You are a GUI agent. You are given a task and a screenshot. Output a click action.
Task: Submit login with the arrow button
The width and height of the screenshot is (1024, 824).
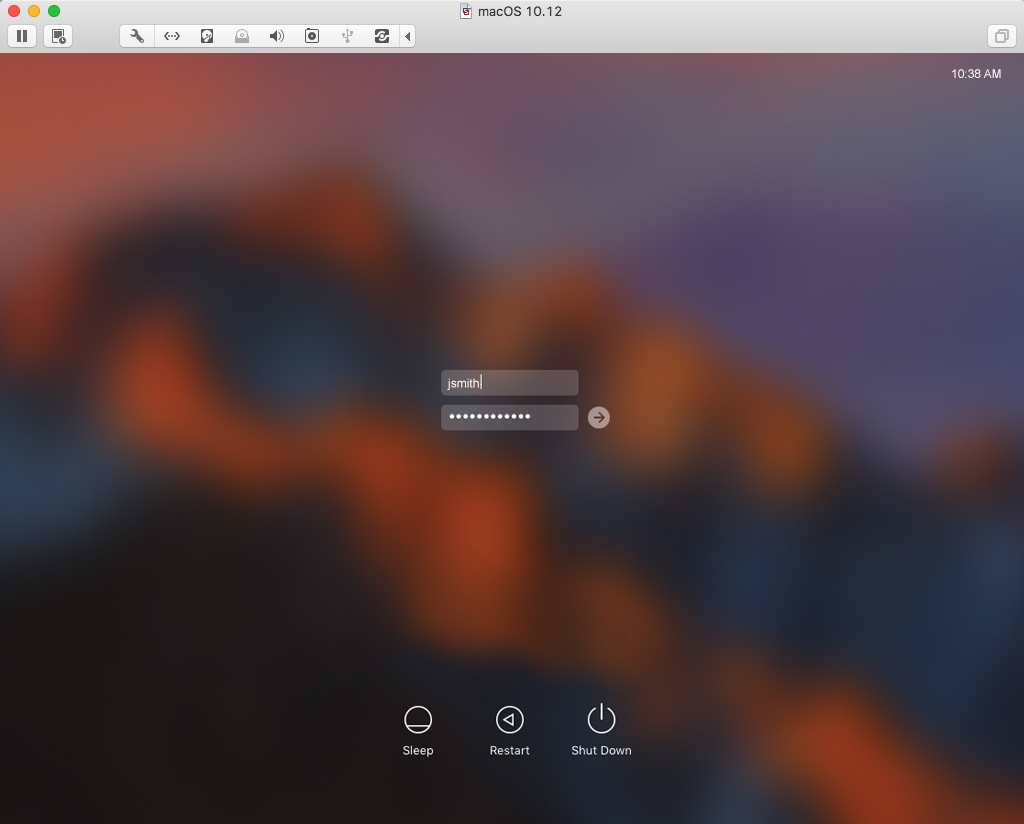point(599,417)
